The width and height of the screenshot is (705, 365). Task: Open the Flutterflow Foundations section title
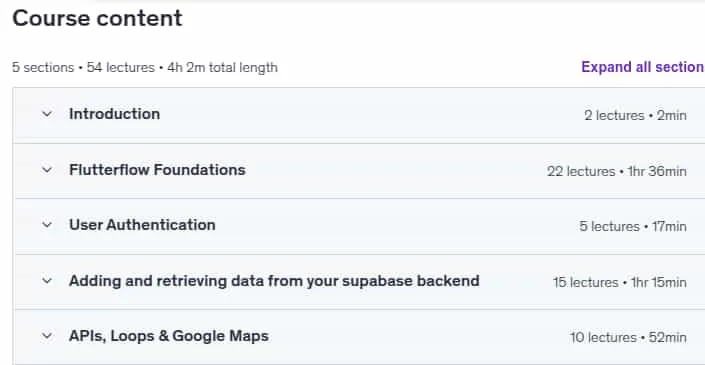click(157, 169)
